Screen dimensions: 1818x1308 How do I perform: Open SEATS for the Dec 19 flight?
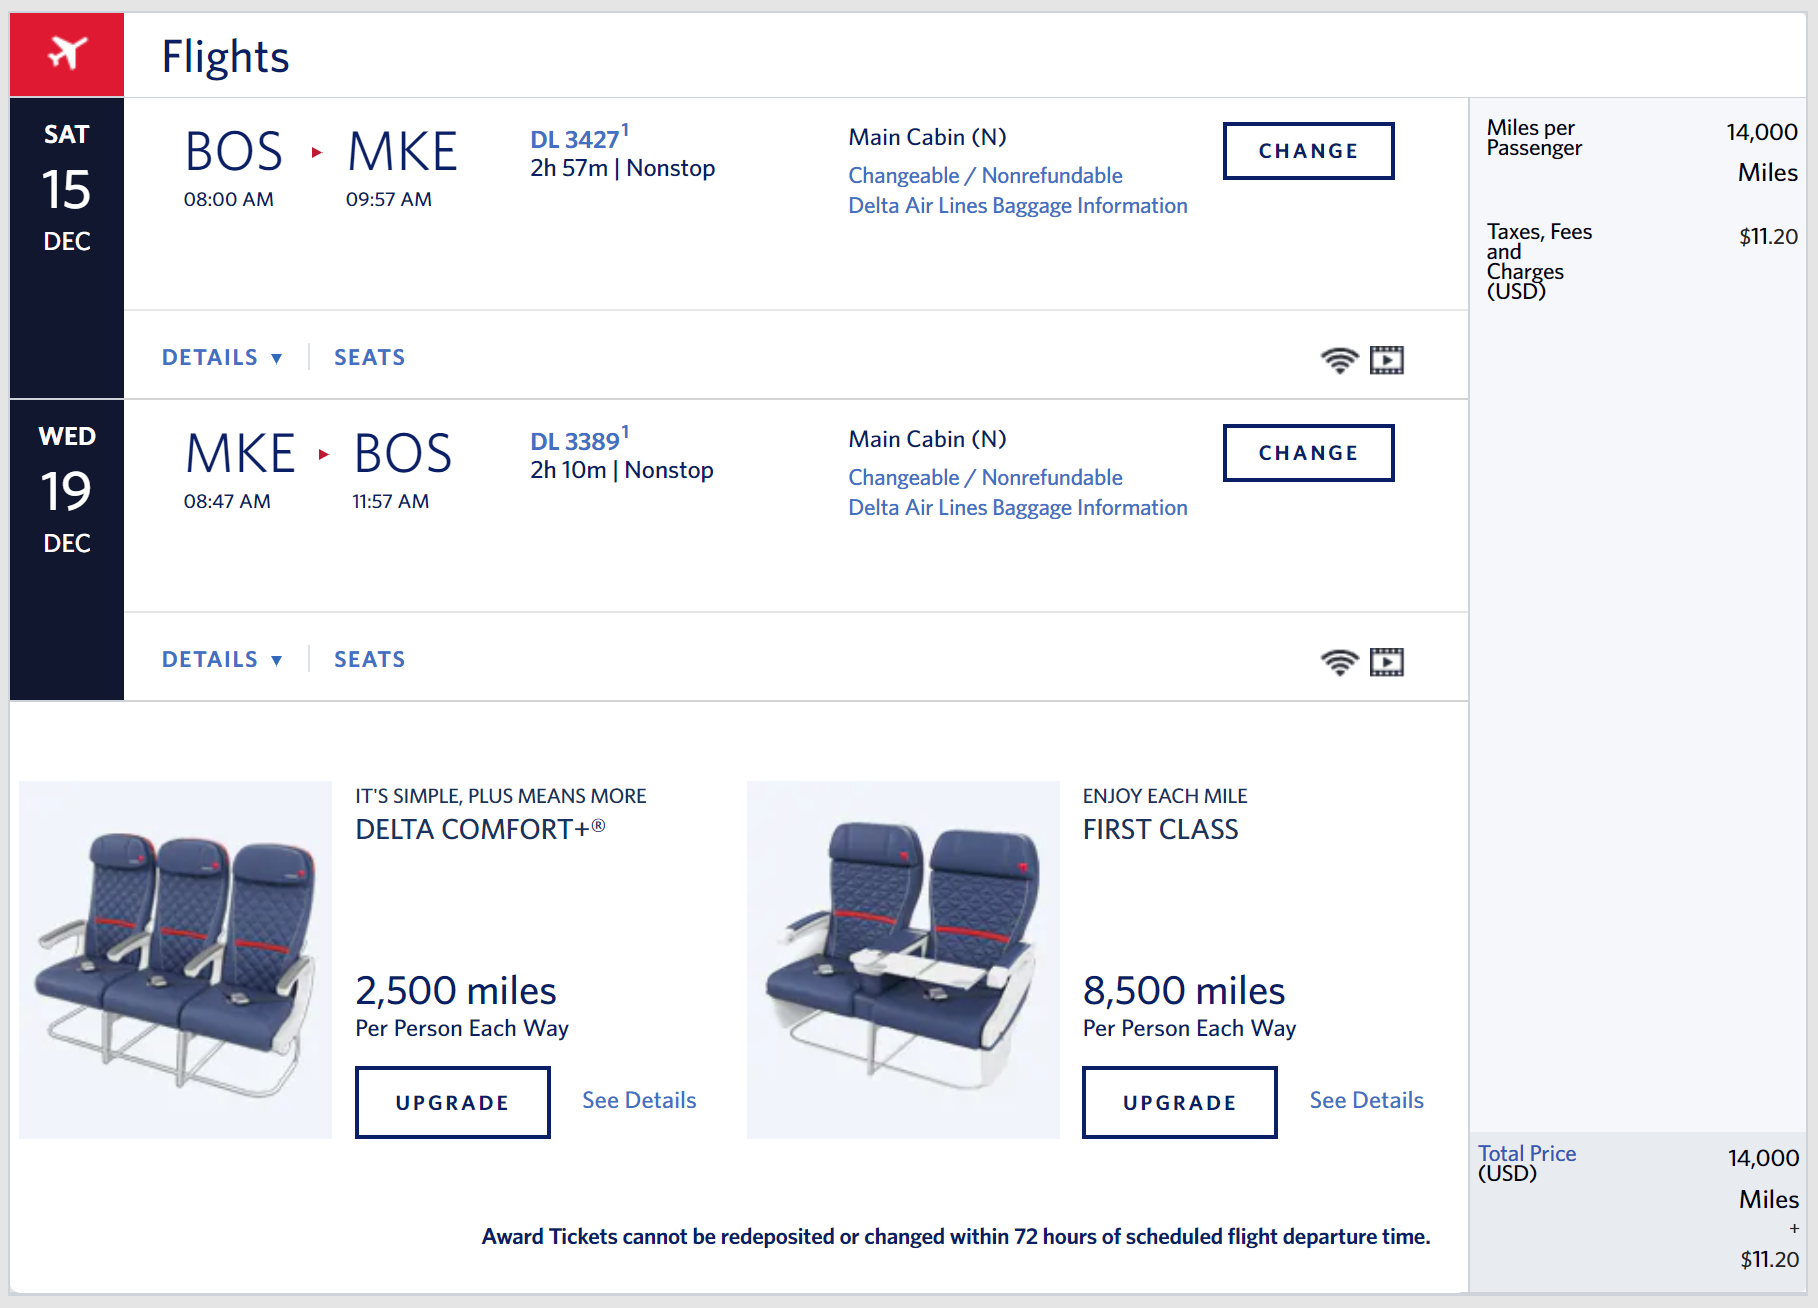[369, 660]
